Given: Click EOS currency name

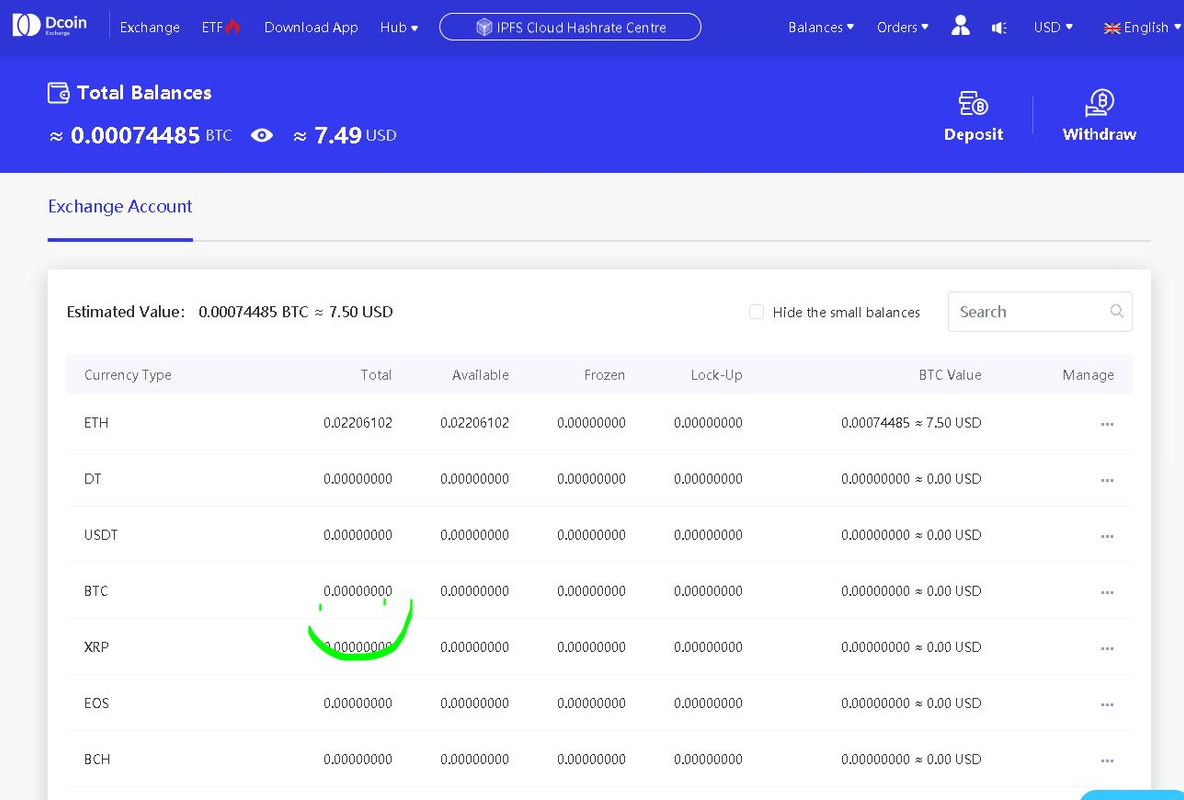Looking at the screenshot, I should point(96,703).
